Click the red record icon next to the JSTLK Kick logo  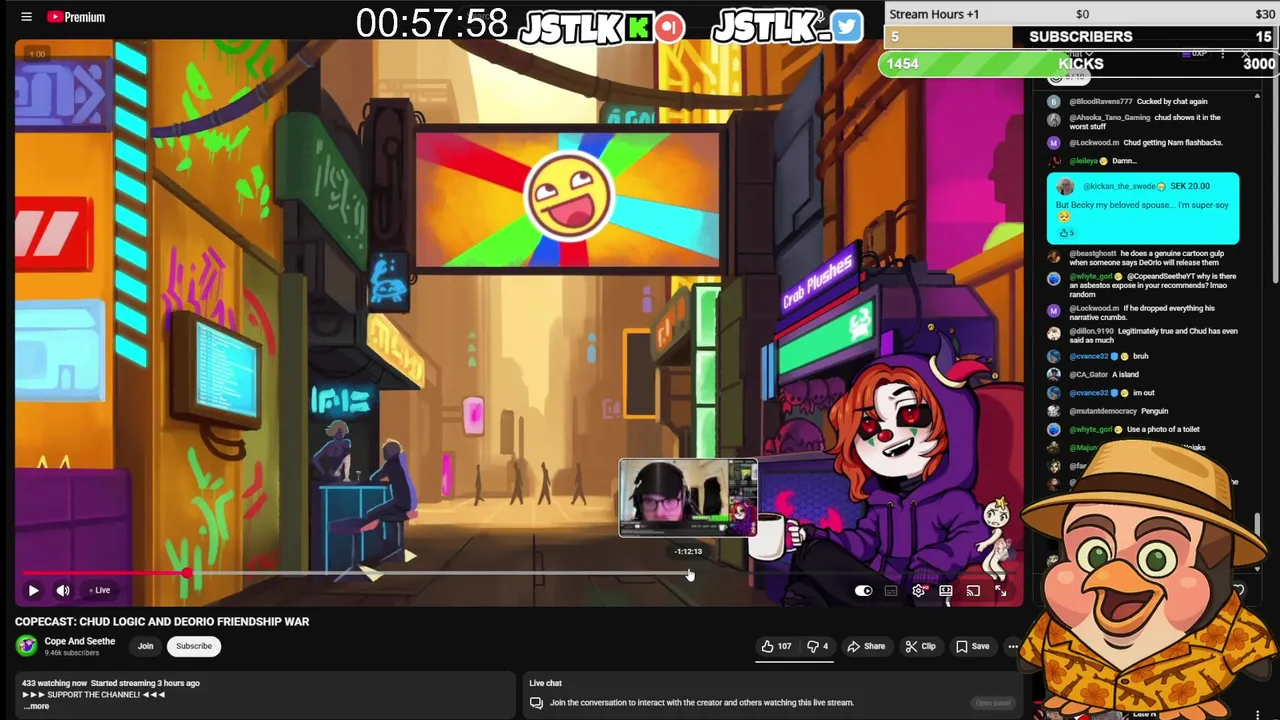tap(670, 27)
